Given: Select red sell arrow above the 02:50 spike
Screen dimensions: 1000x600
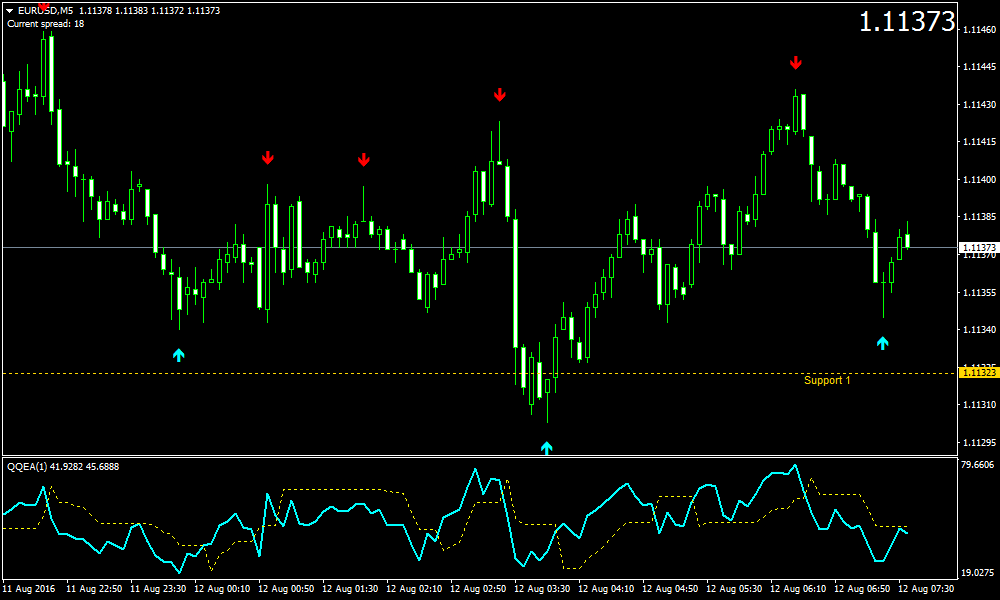Looking at the screenshot, I should (x=500, y=95).
